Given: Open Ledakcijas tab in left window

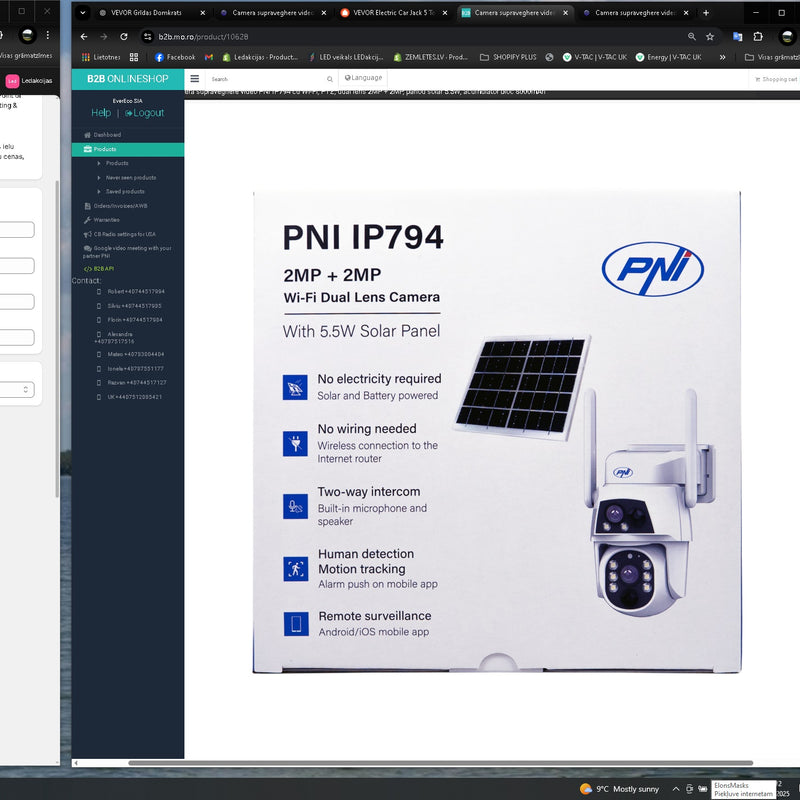Looking at the screenshot, I should click(x=30, y=81).
